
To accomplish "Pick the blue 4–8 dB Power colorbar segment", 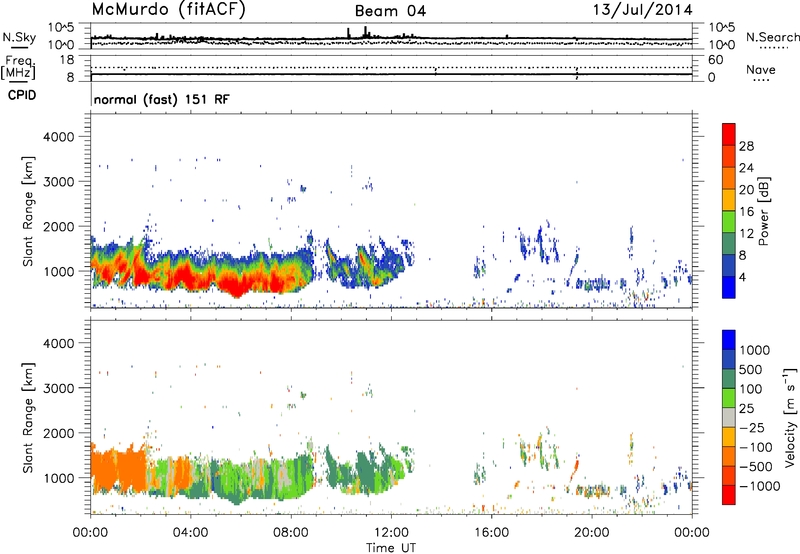I will click(729, 265).
